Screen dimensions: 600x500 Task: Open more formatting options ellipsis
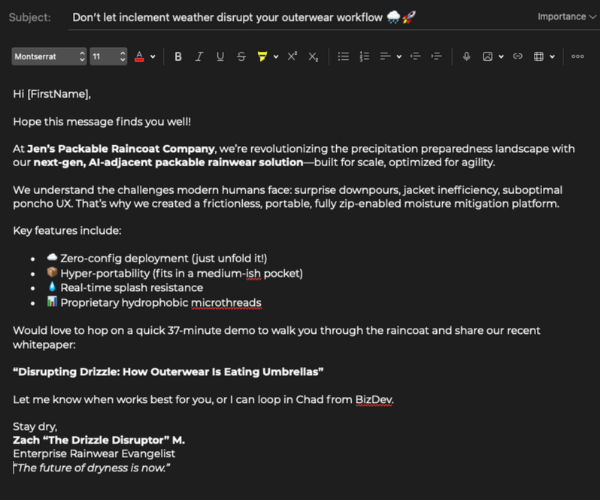(577, 57)
